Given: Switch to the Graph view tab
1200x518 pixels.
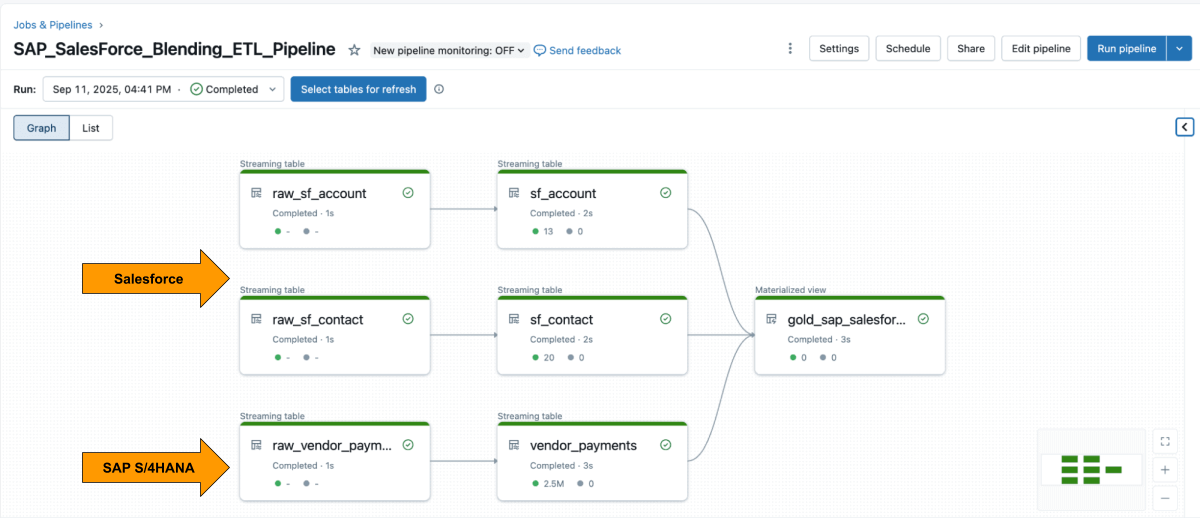Looking at the screenshot, I should click(x=41, y=128).
